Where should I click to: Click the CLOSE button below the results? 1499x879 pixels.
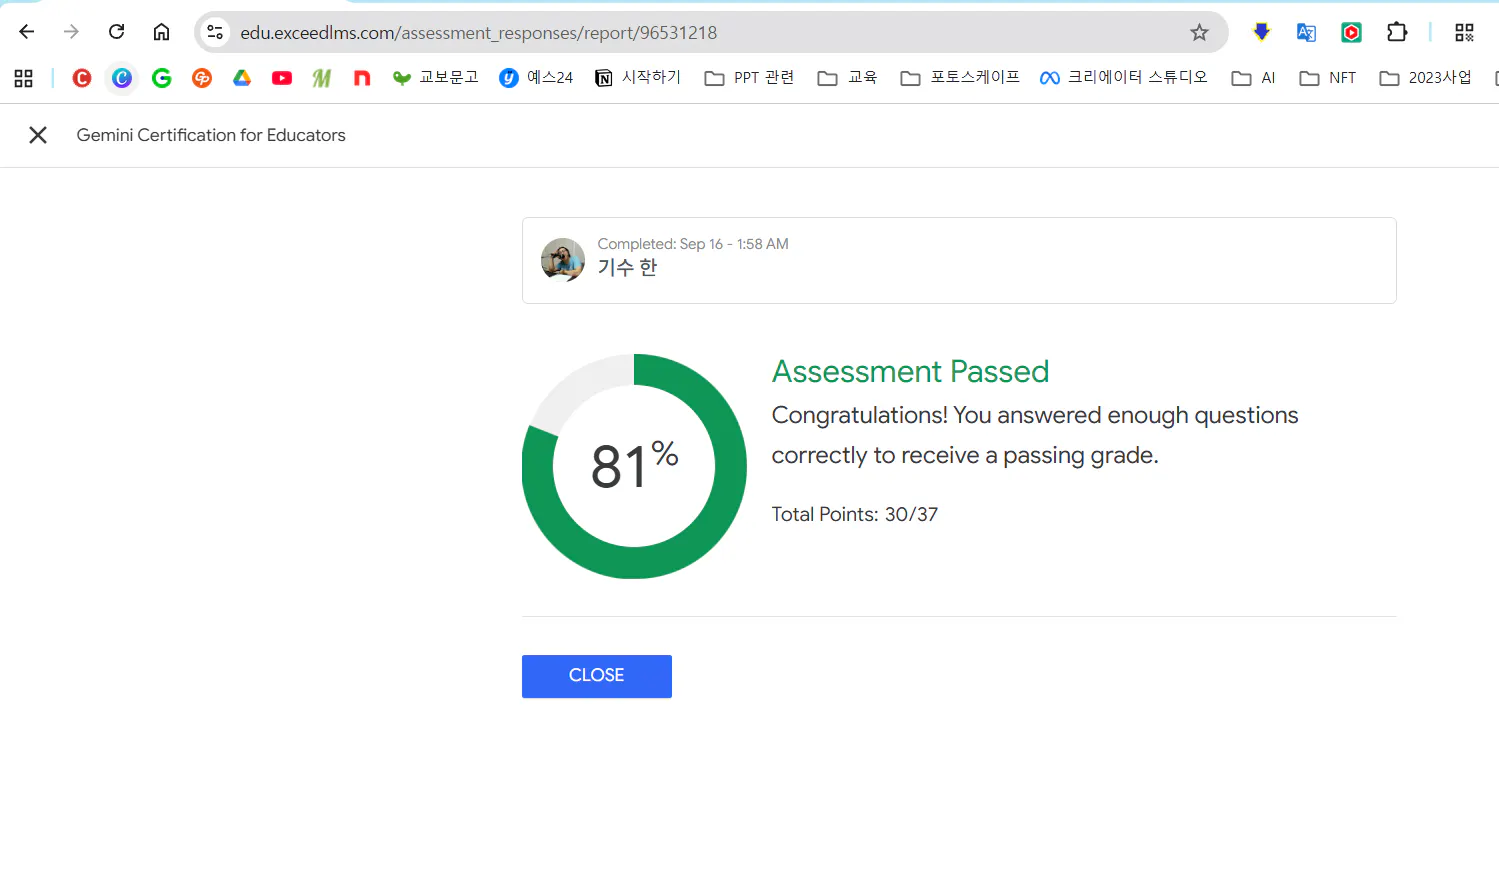[x=596, y=676]
